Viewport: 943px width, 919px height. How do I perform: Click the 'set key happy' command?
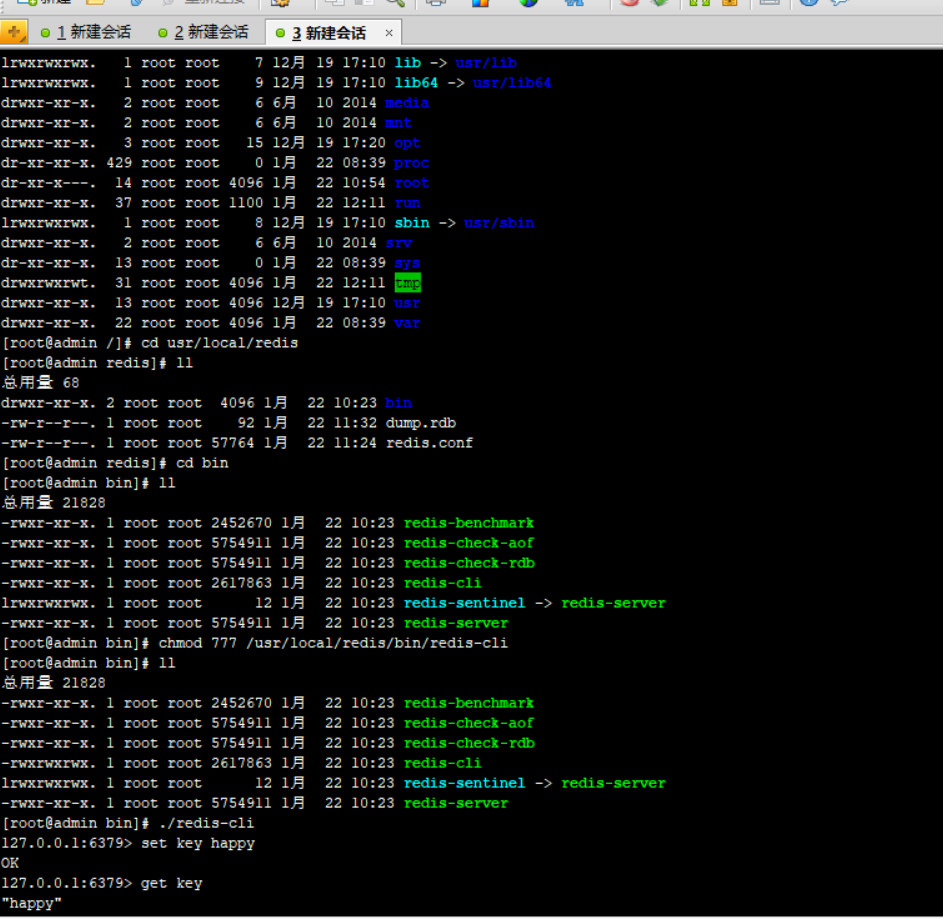[198, 843]
